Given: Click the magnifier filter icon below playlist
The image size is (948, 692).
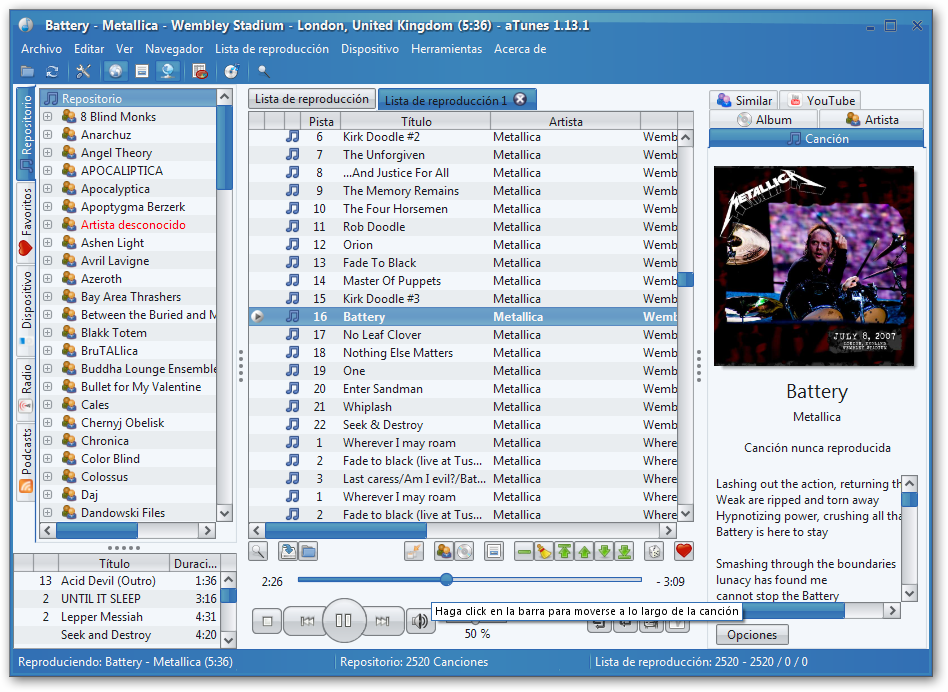Looking at the screenshot, I should [258, 551].
